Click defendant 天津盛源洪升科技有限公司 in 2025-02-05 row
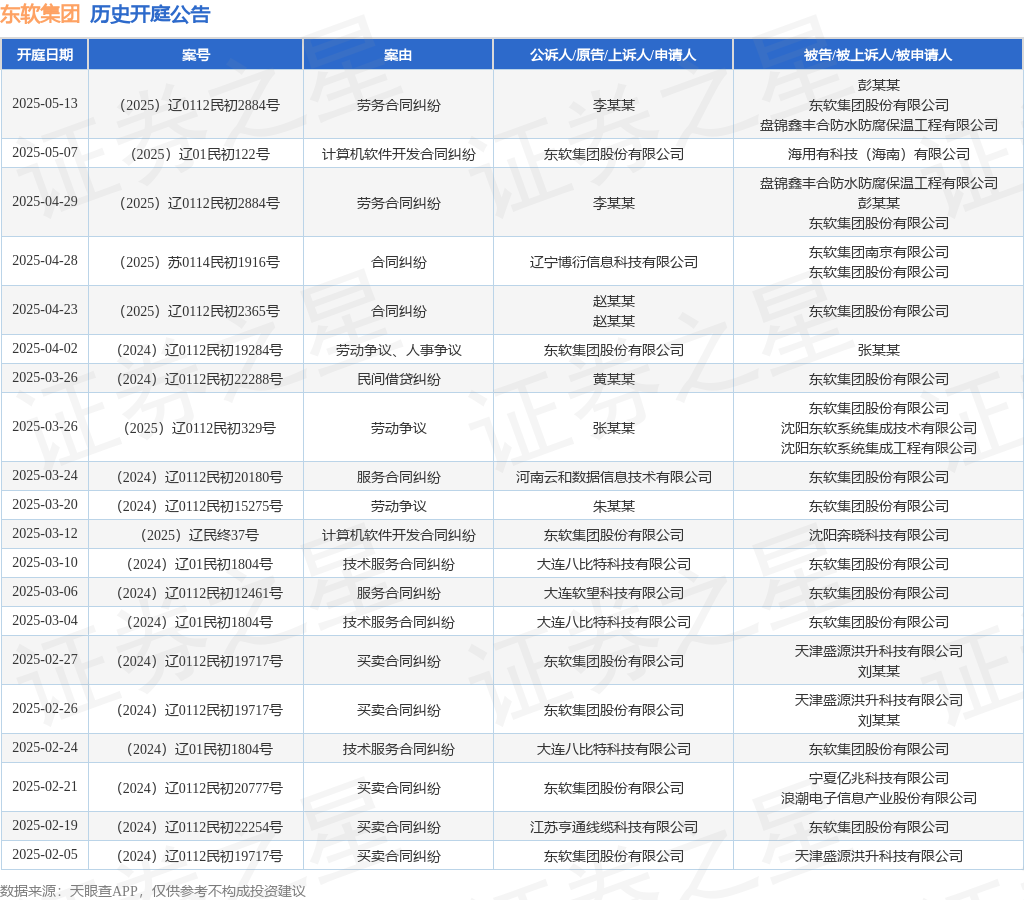The height and width of the screenshot is (900, 1024). click(878, 856)
